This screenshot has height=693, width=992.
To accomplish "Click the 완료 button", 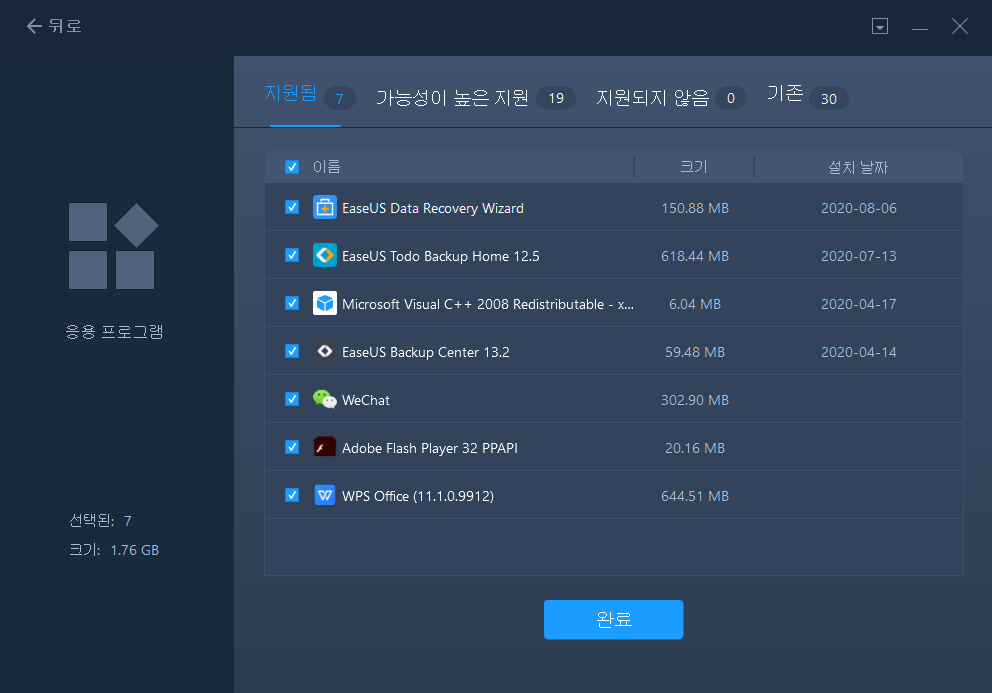I will point(613,619).
